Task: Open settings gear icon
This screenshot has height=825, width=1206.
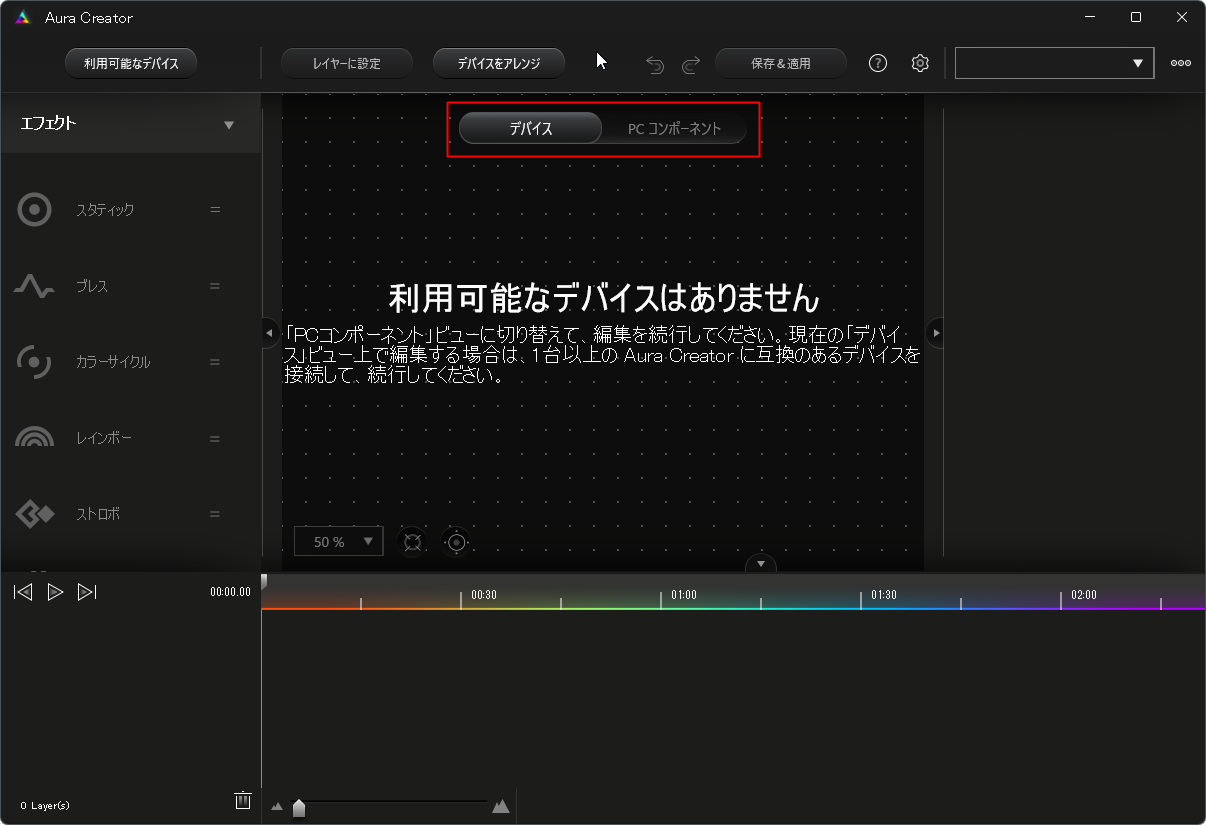Action: click(920, 63)
